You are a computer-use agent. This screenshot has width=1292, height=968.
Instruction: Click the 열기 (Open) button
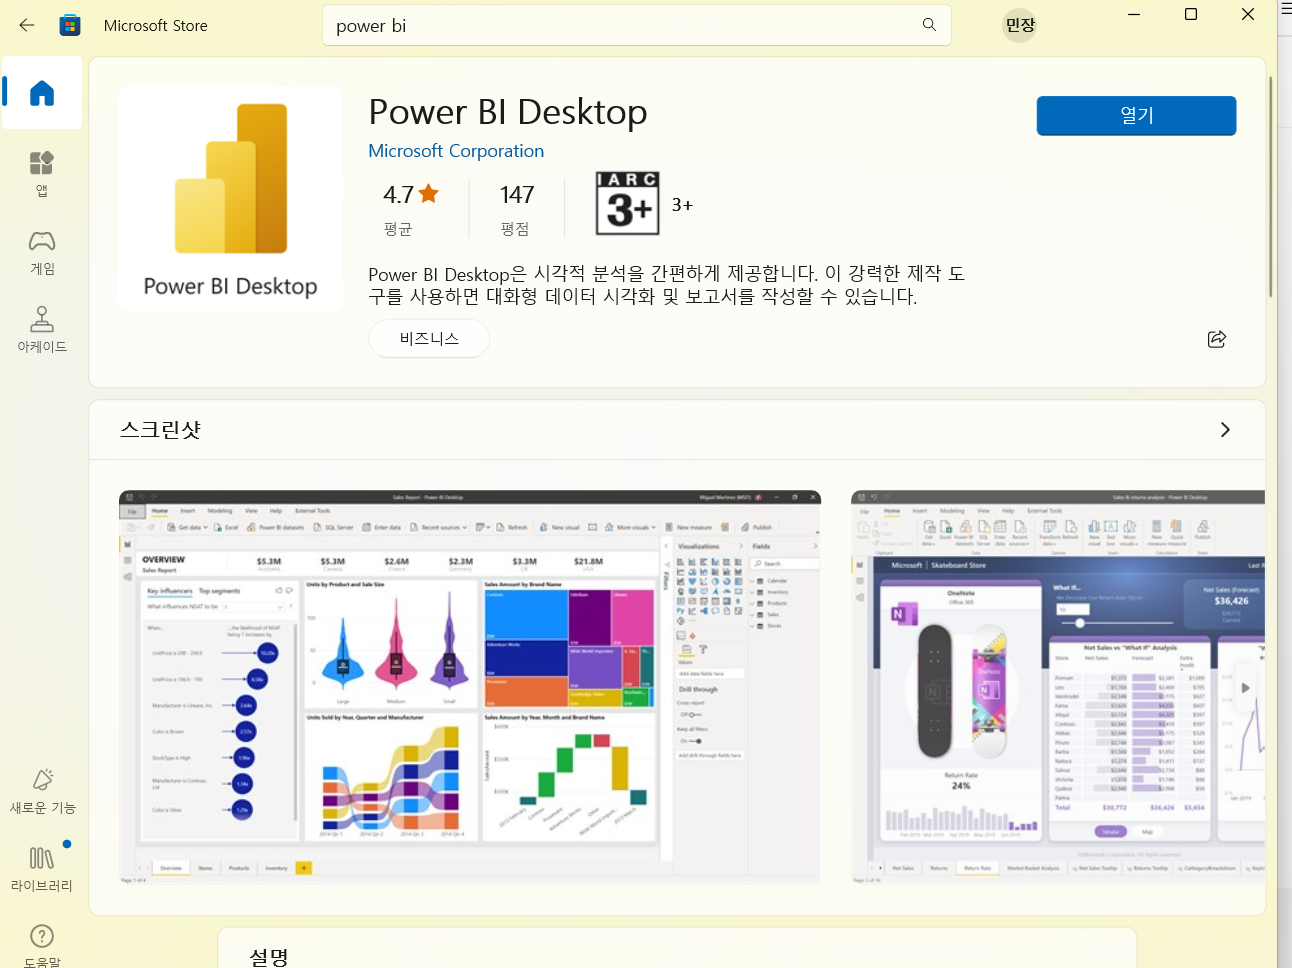tap(1136, 115)
